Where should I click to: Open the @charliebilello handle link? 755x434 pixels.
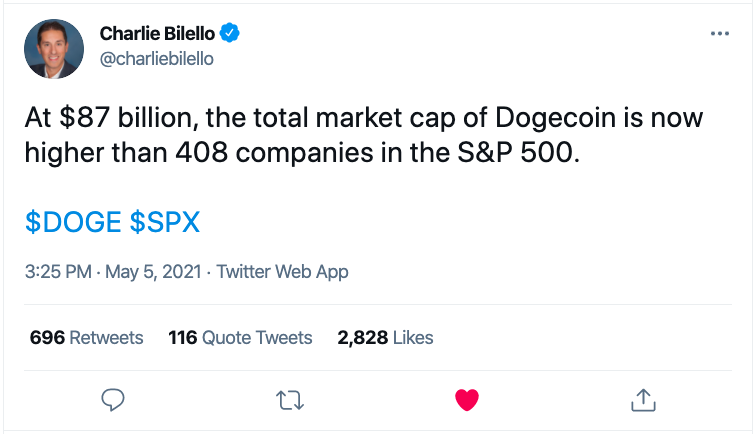click(156, 58)
